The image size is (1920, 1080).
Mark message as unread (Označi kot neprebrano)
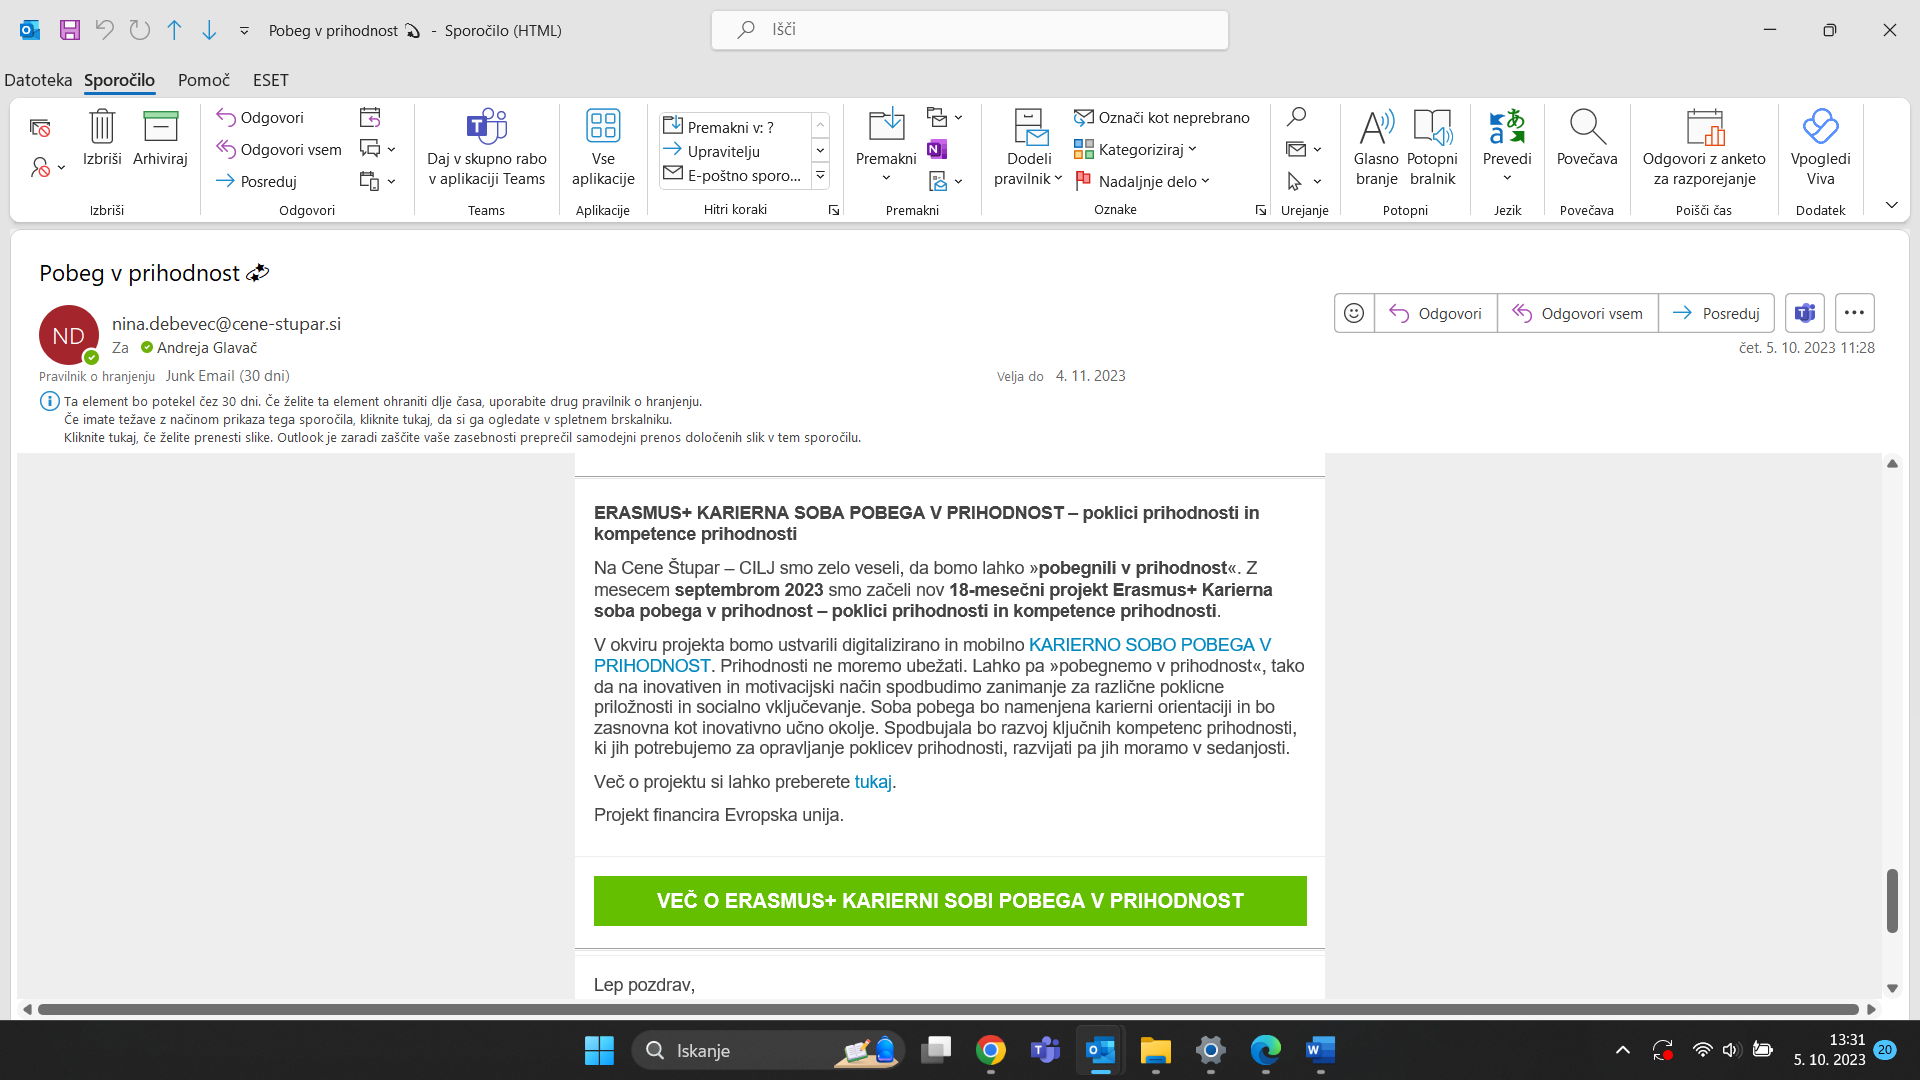[1162, 118]
